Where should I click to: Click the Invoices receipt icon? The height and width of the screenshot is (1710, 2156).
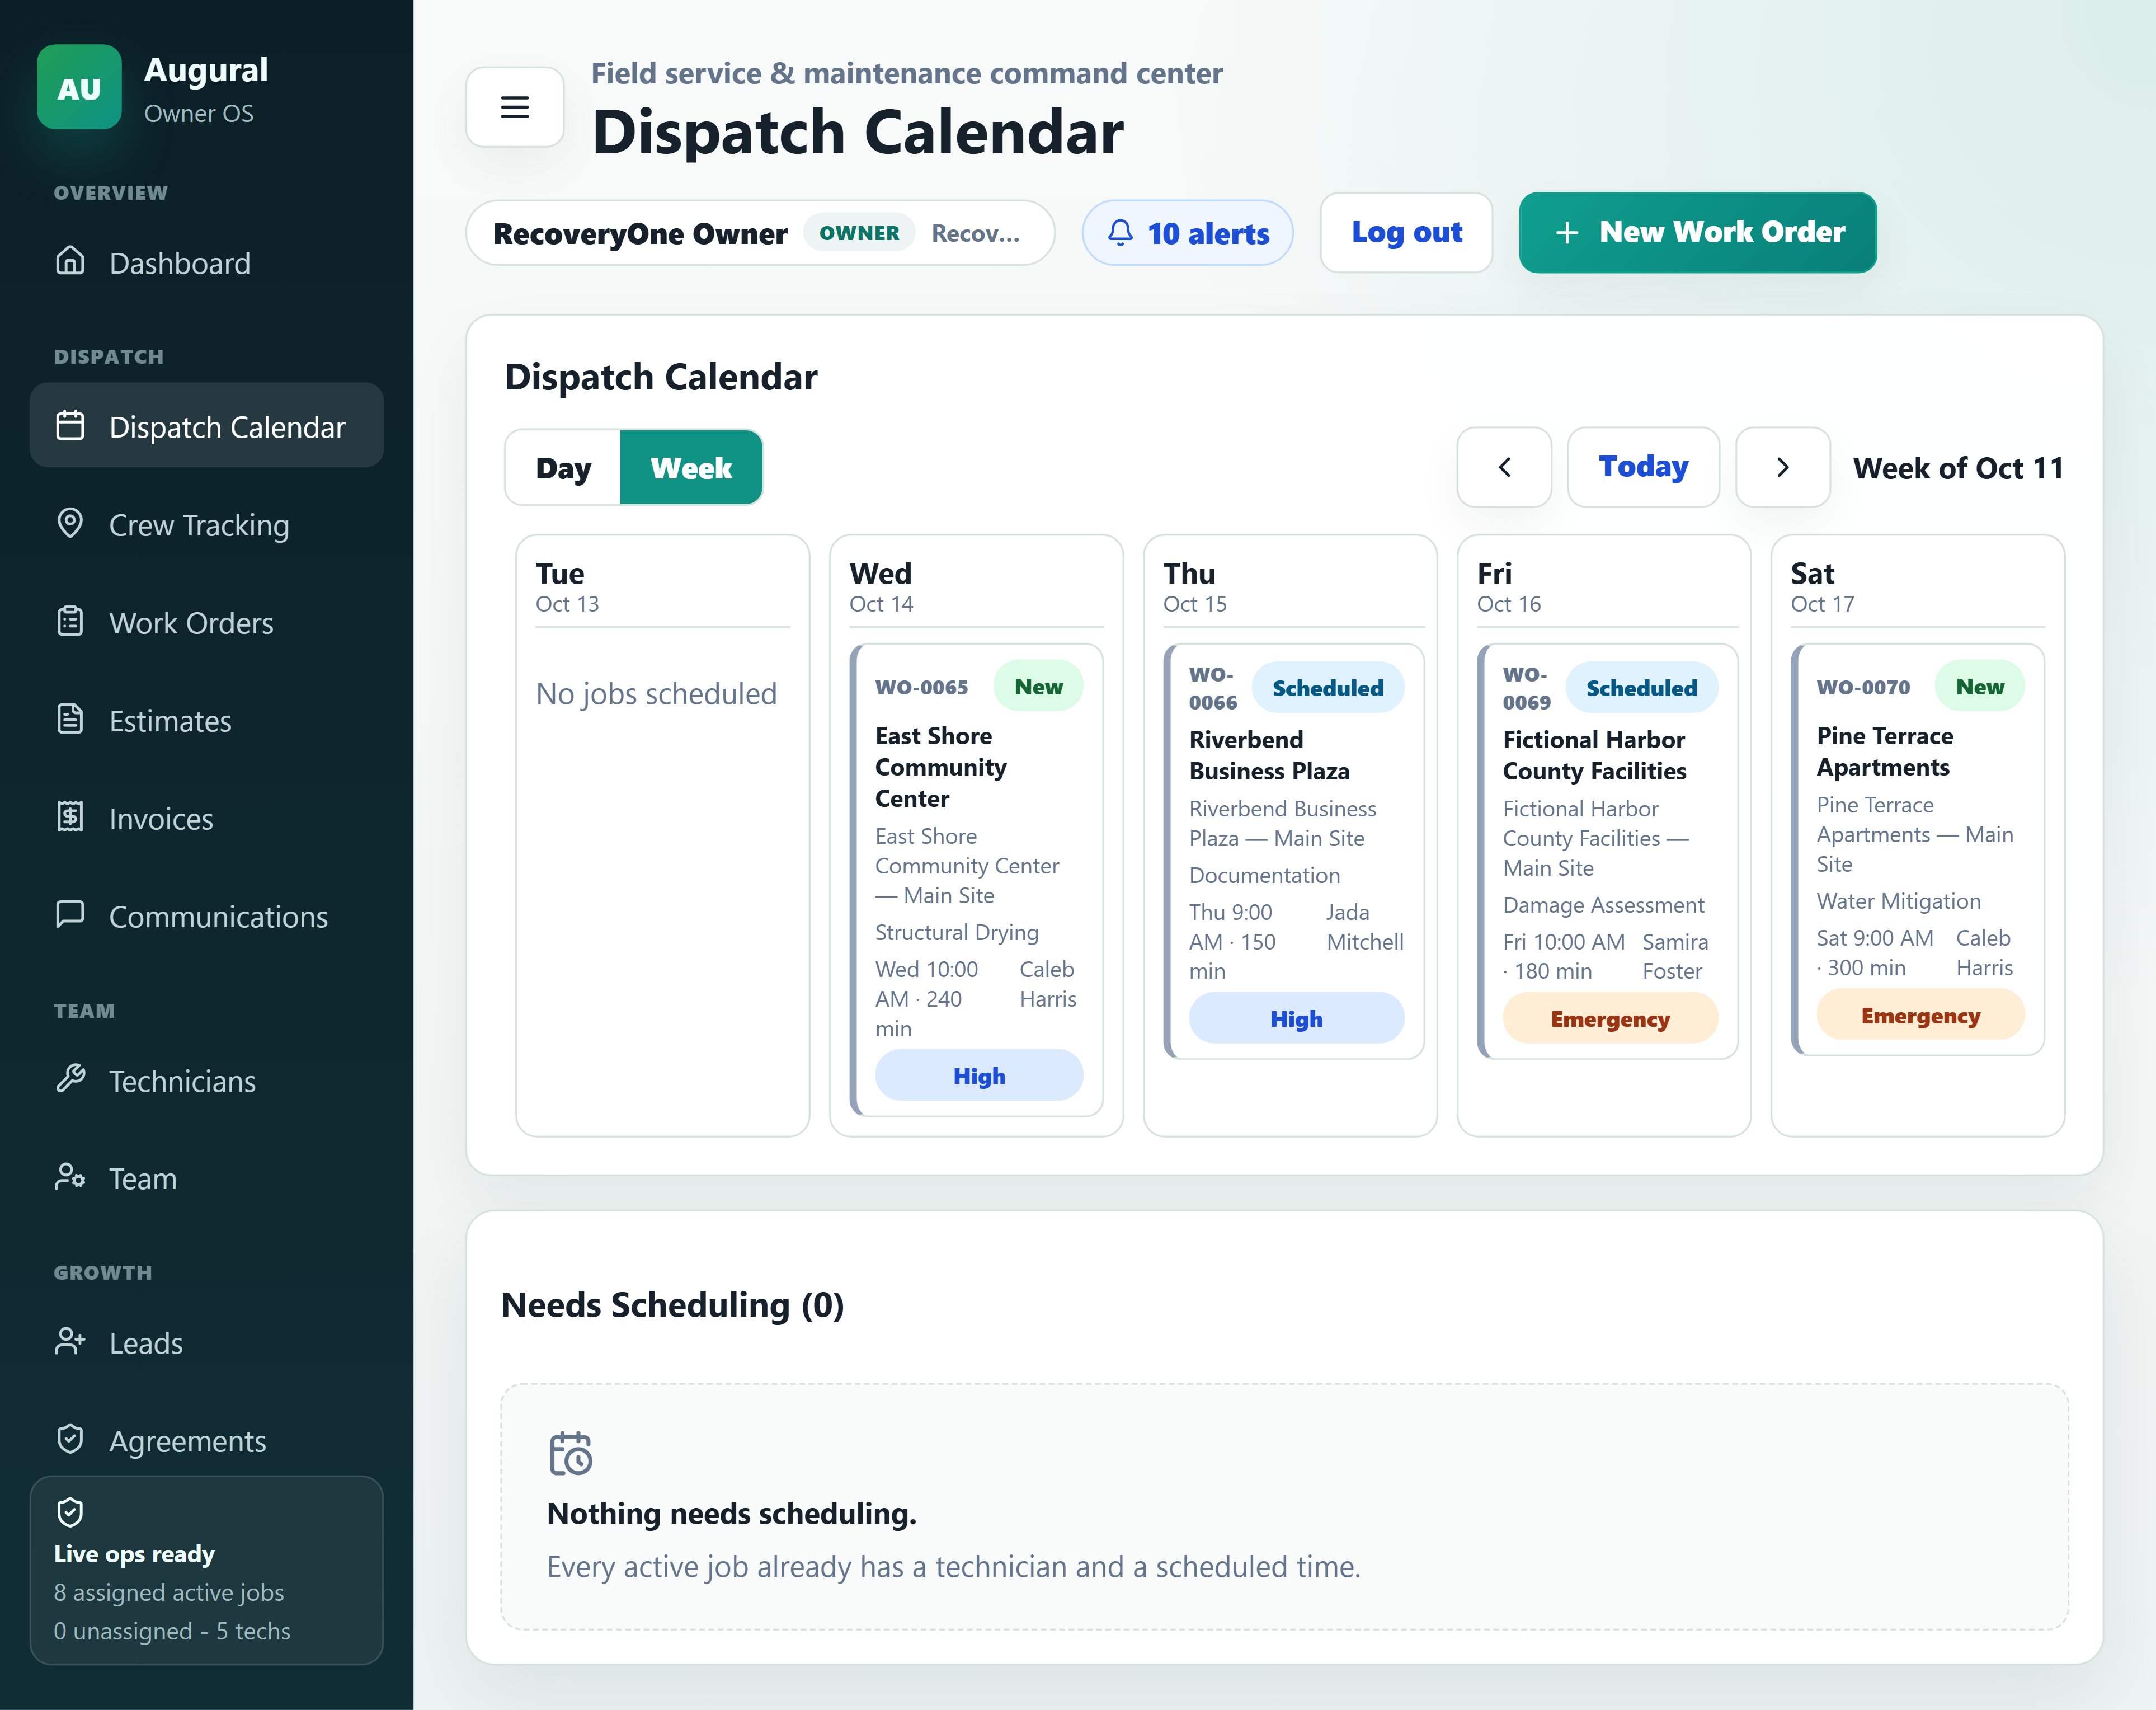70,817
